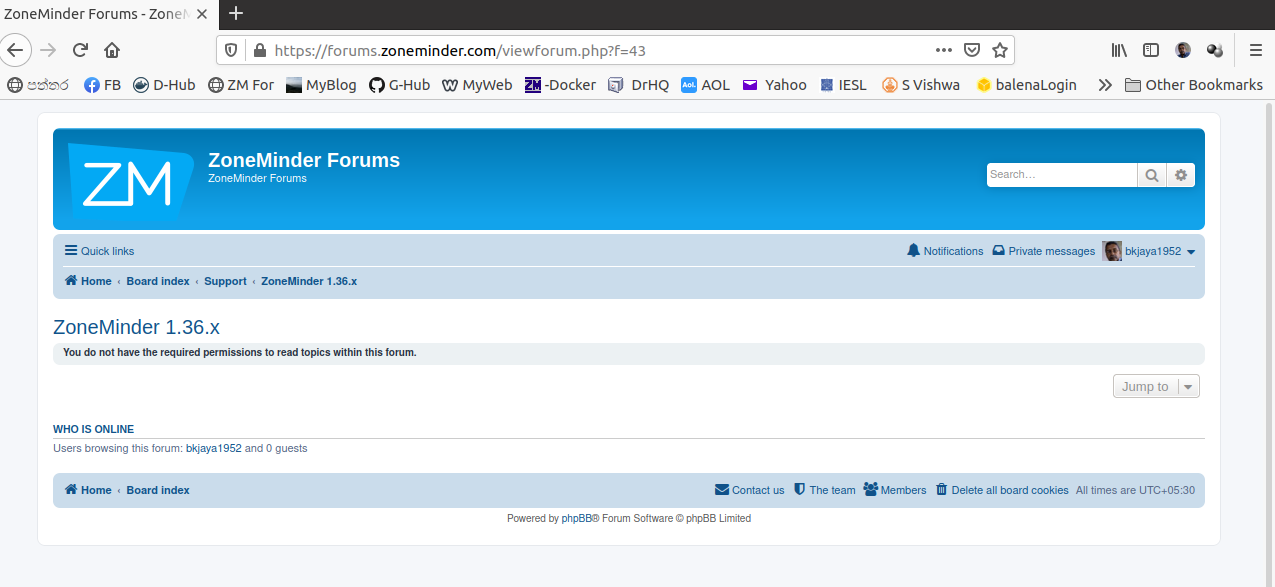
Task: Expand the Quick links menu
Action: [x=99, y=251]
